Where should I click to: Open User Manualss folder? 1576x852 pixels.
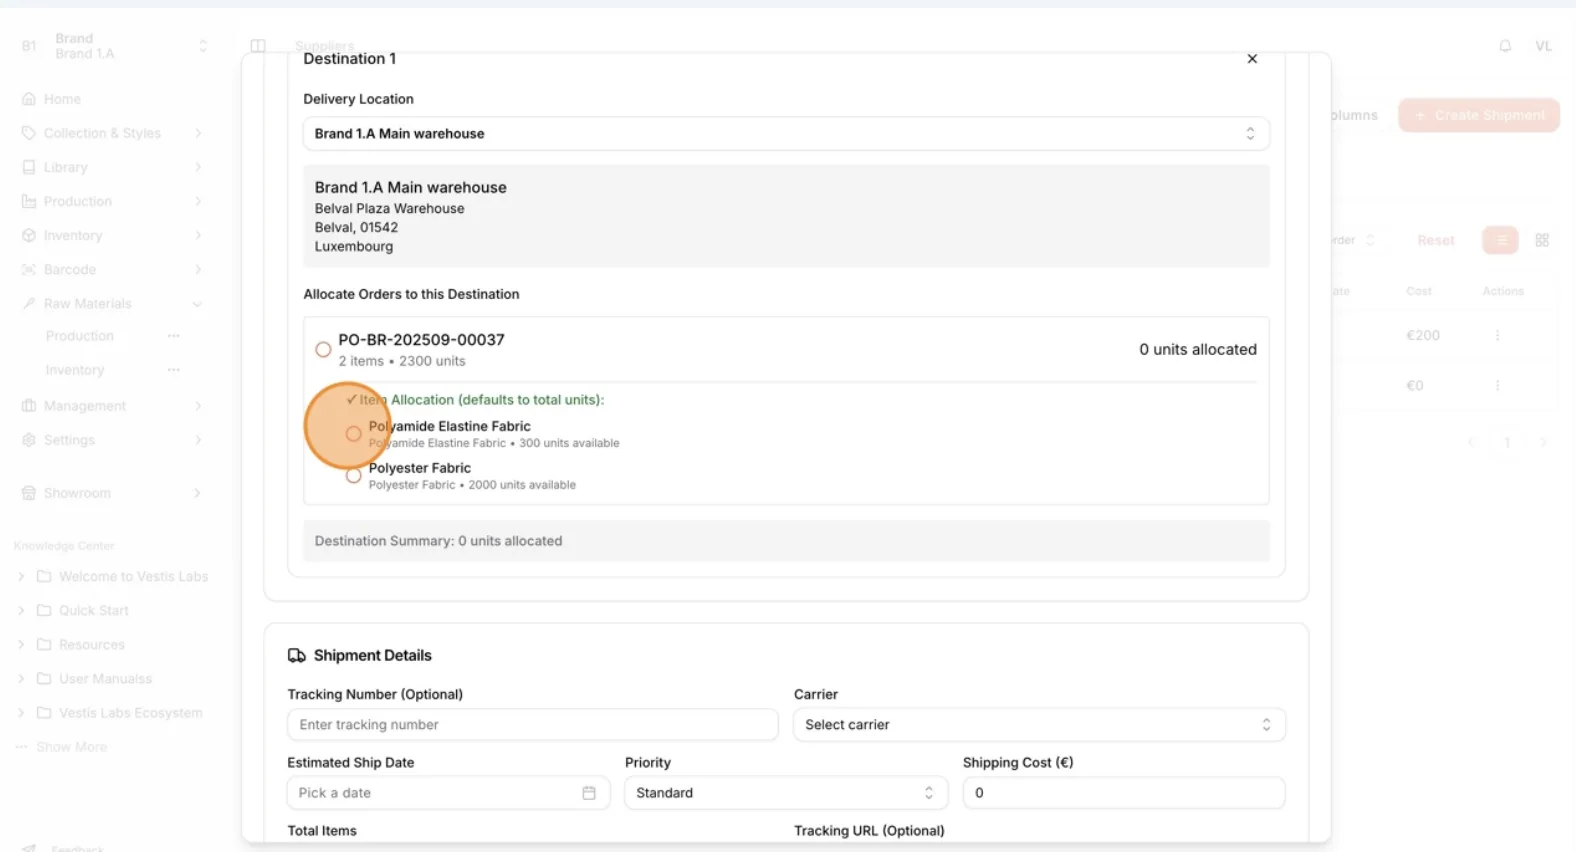[x=105, y=679]
